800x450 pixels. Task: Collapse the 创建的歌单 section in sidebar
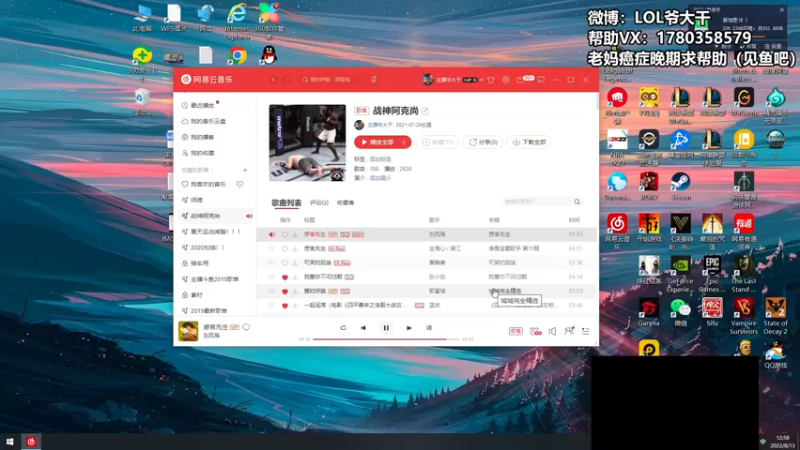point(197,170)
